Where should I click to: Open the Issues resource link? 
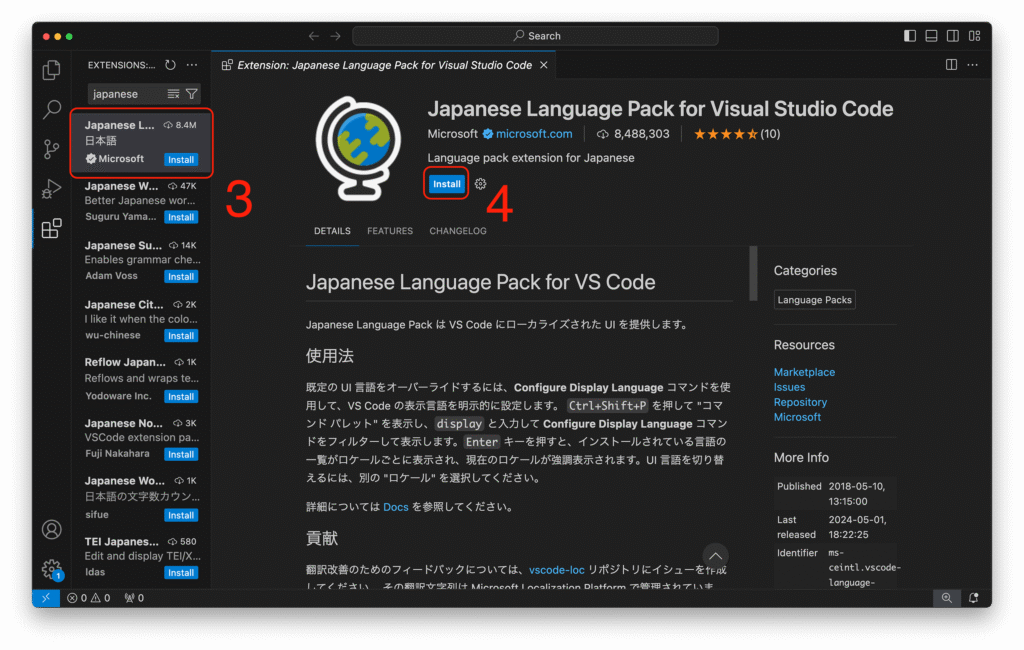(x=789, y=387)
